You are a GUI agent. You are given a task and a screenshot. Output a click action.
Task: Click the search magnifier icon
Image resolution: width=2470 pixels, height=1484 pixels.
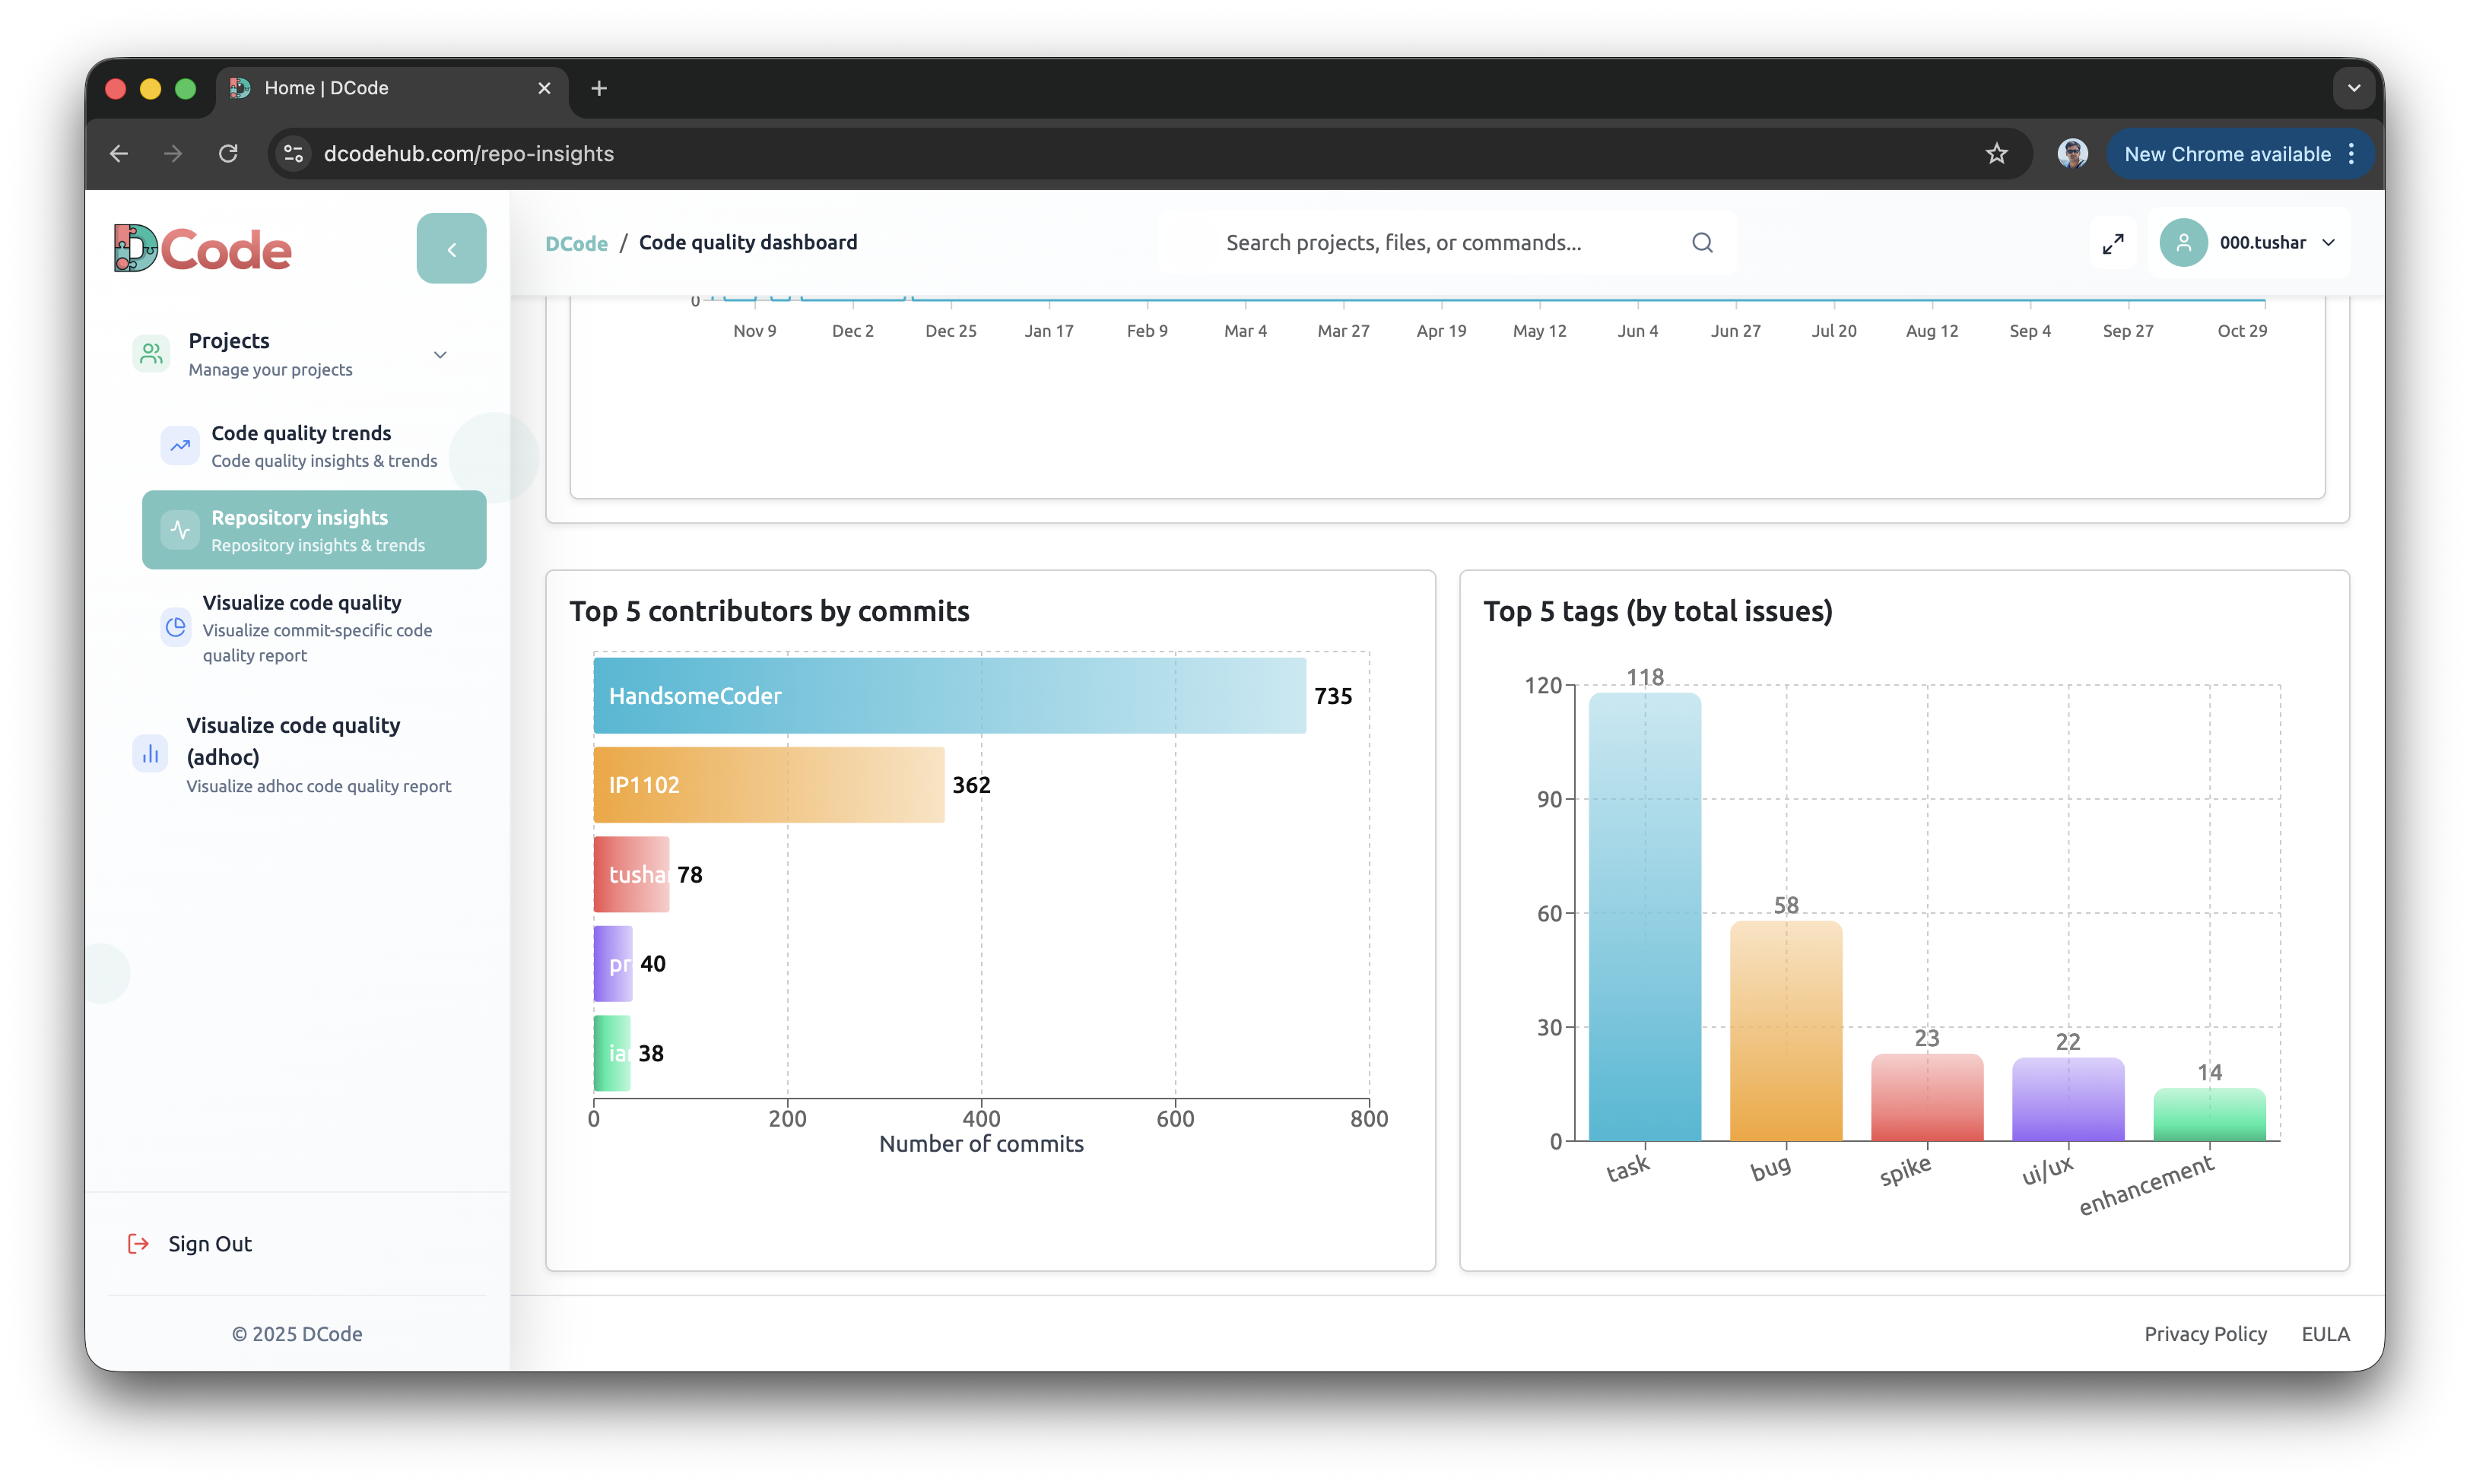(1702, 243)
